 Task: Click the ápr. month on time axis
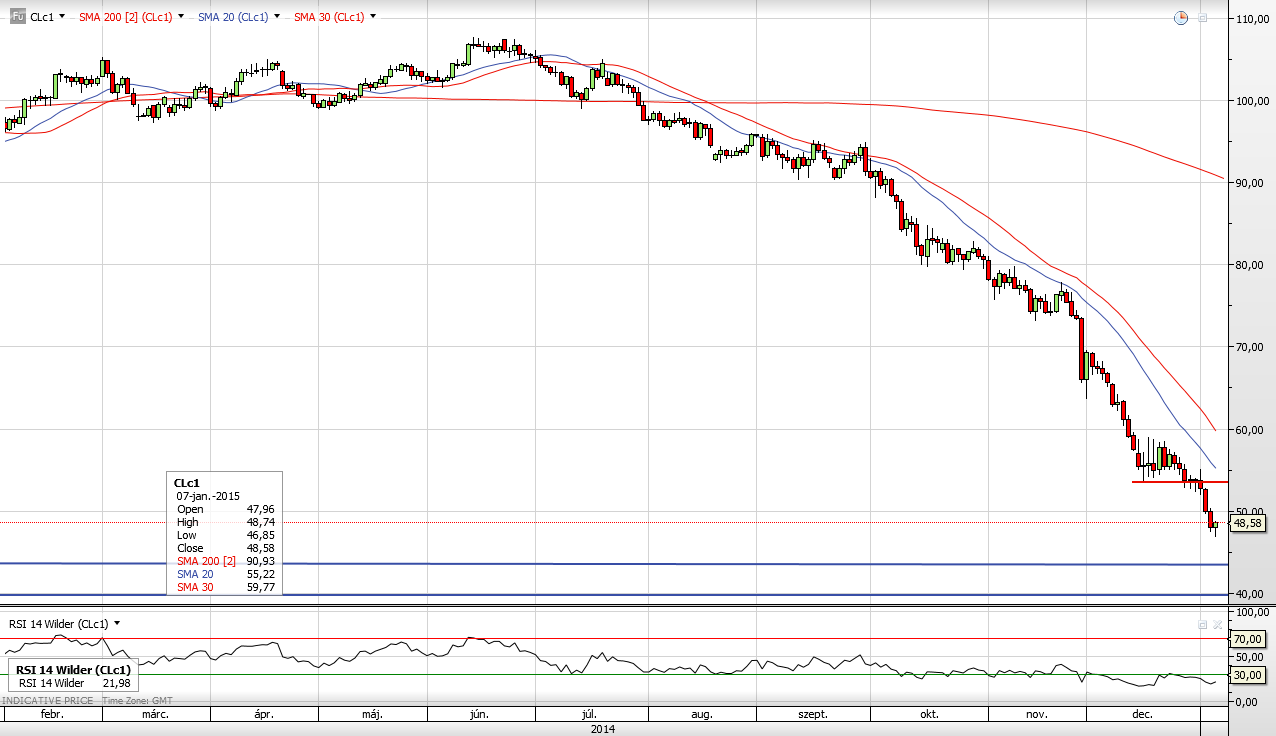pos(264,714)
